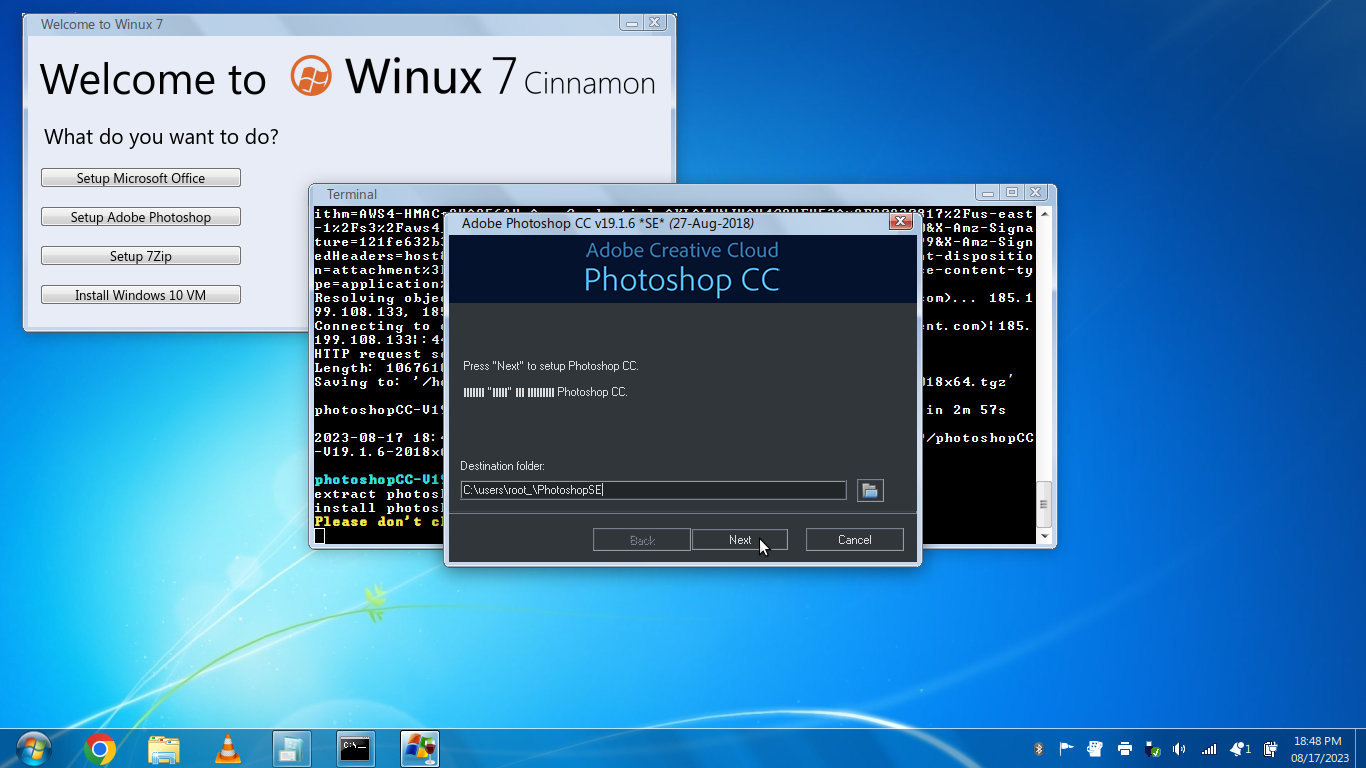Screen dimensions: 1366x768
Task: Cancel the Photoshop CC setup
Action: click(x=855, y=540)
